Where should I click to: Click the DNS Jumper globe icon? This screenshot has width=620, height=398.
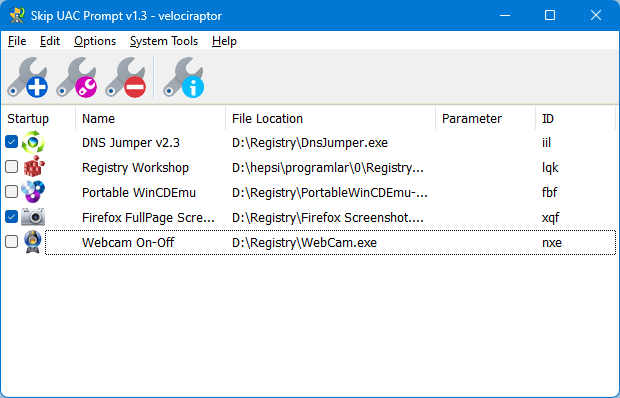(33, 142)
